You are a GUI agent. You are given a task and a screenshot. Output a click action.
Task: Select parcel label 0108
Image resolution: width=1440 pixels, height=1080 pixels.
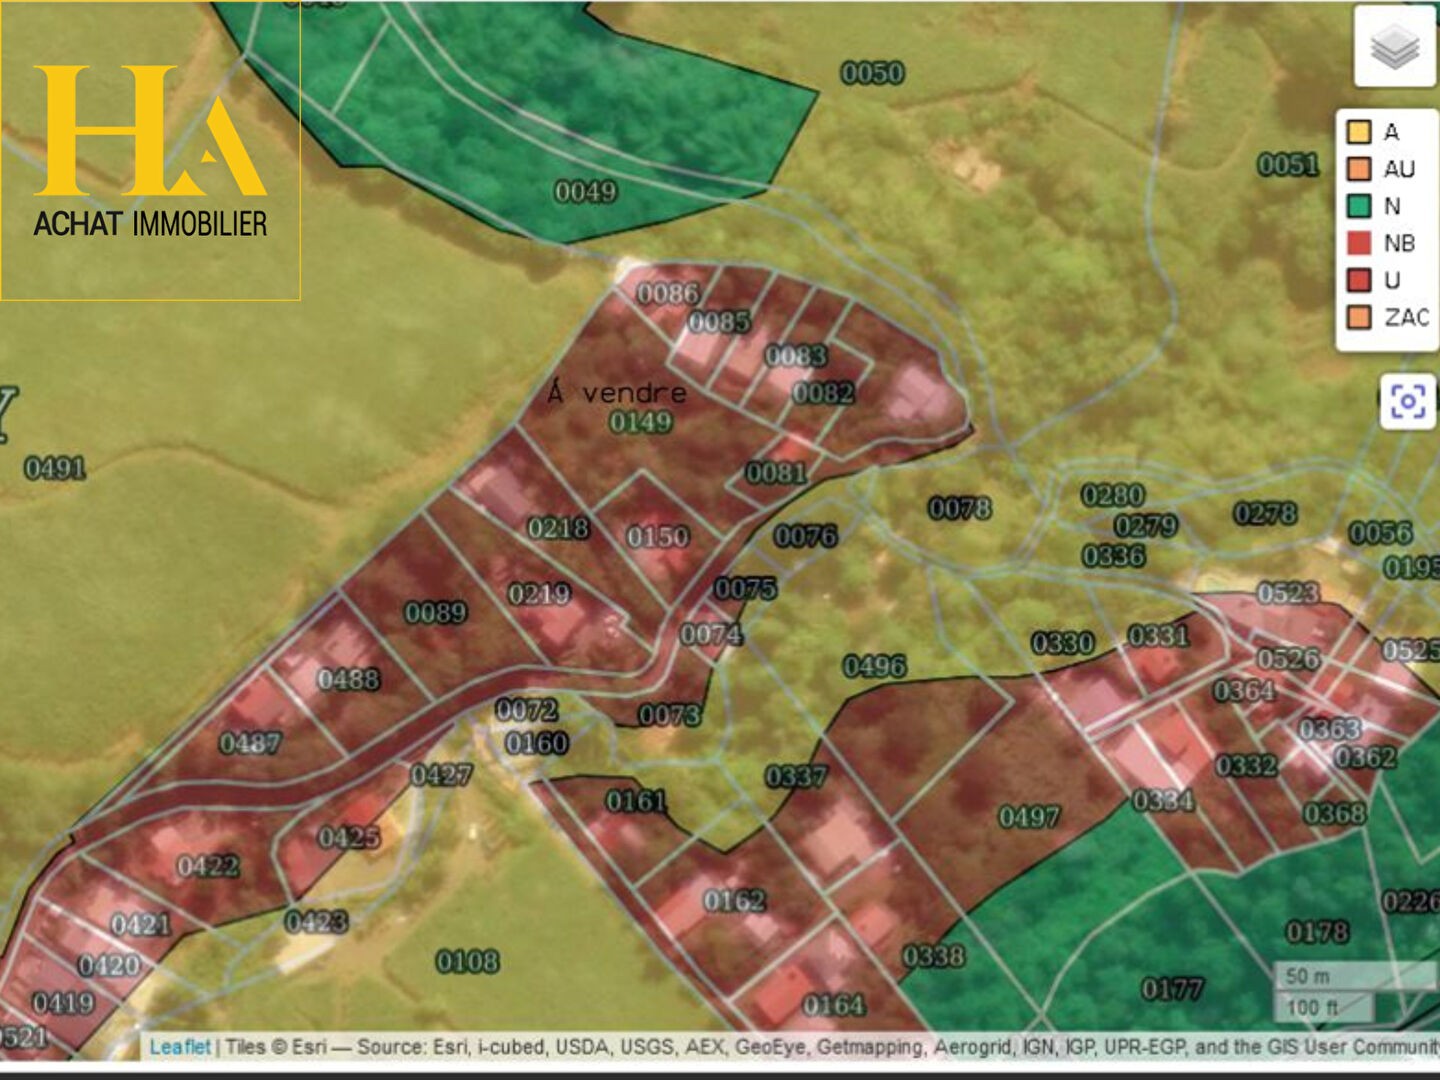click(467, 962)
